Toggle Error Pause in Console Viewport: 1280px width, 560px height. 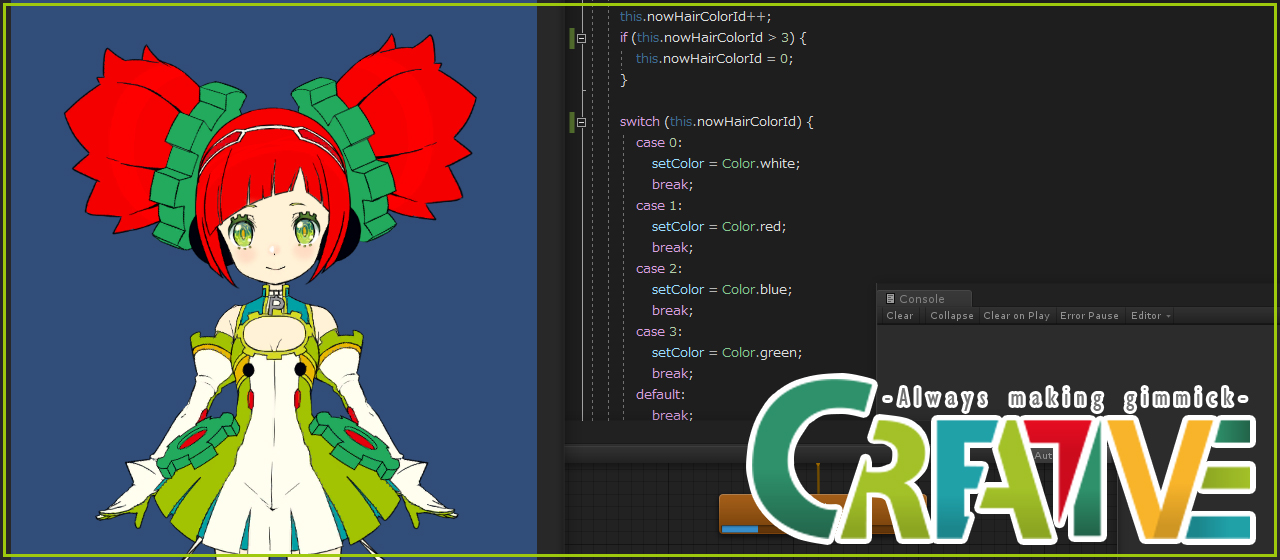pos(1089,316)
